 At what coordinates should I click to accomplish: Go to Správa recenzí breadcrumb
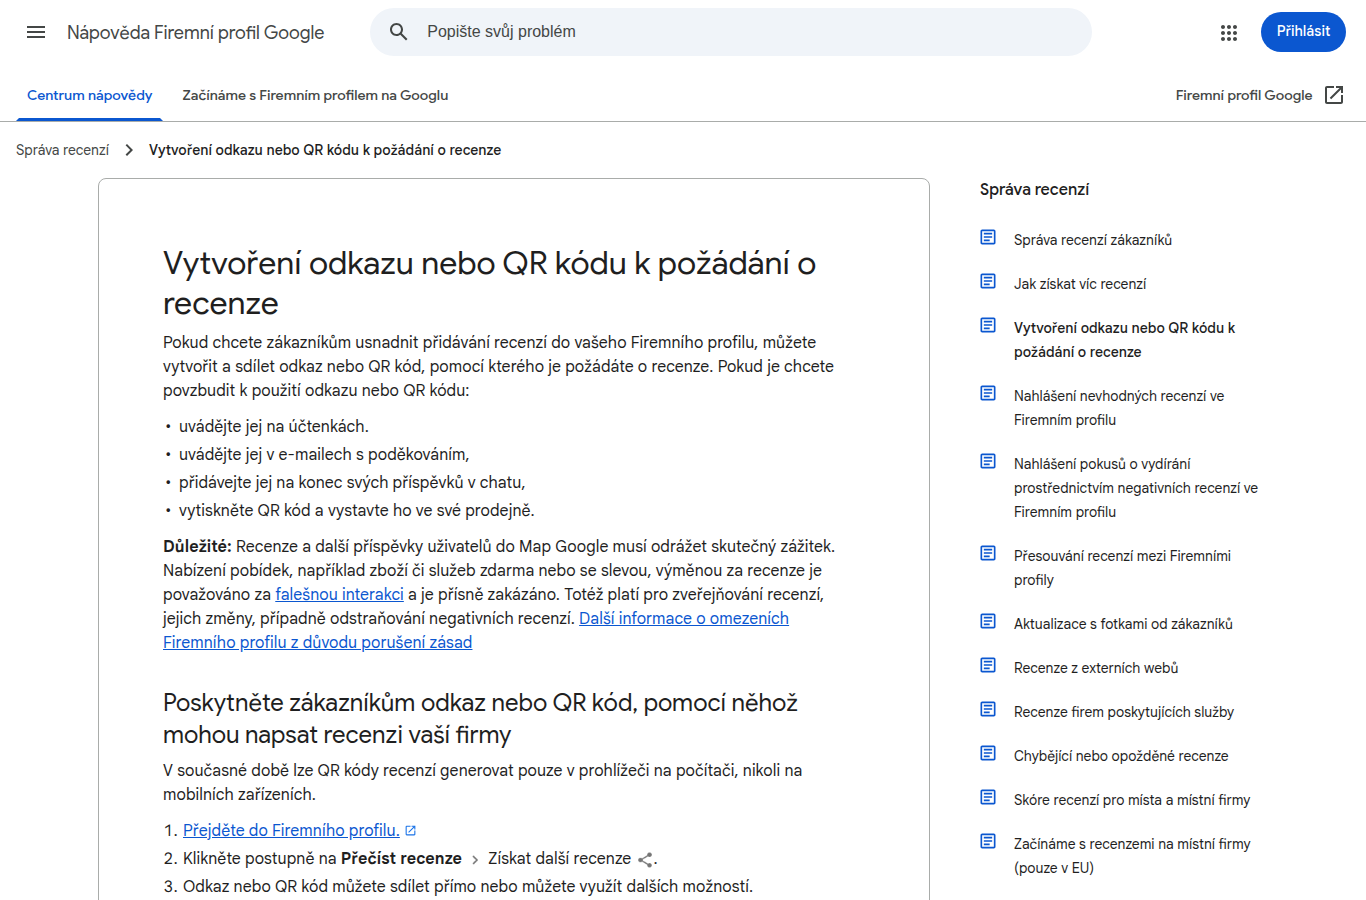tap(62, 150)
